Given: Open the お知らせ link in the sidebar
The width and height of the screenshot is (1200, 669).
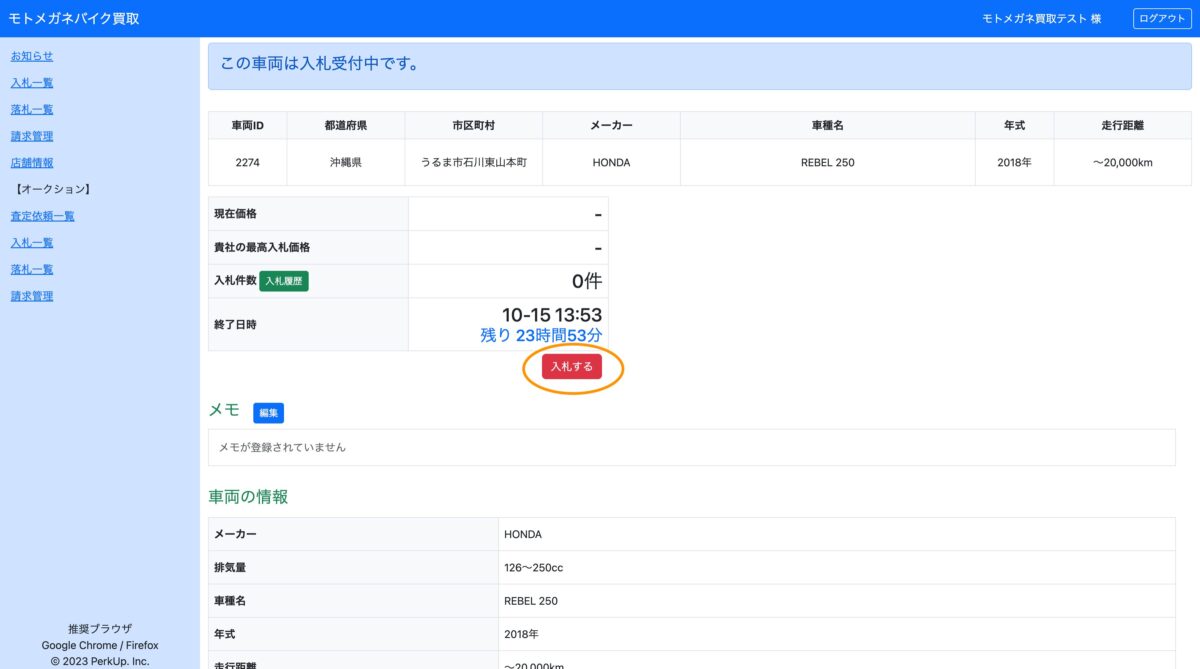Looking at the screenshot, I should [32, 56].
